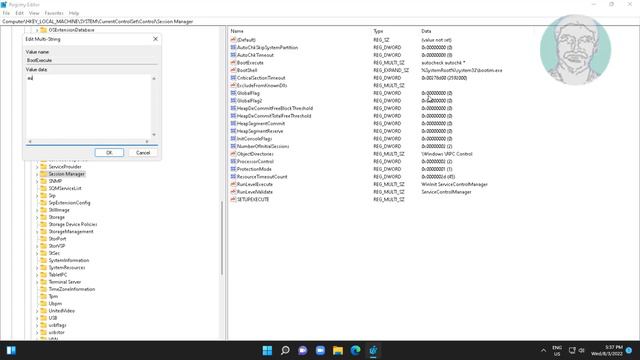
Task: Select the NumberOfInitialSessions value name
Action: click(x=263, y=146)
